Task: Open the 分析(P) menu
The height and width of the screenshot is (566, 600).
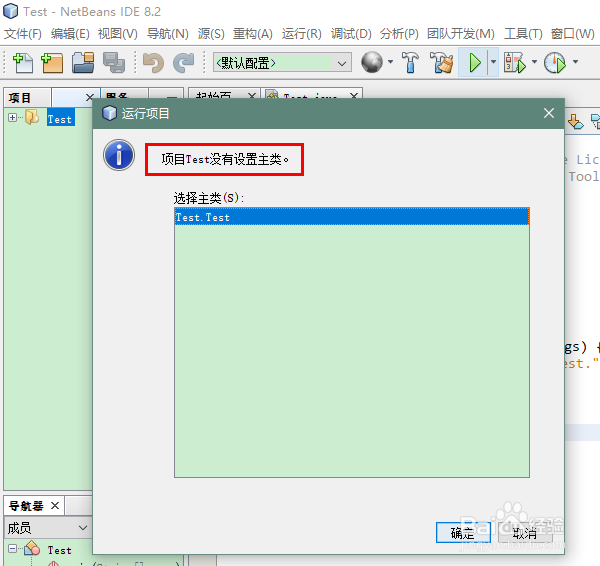Action: tap(399, 34)
